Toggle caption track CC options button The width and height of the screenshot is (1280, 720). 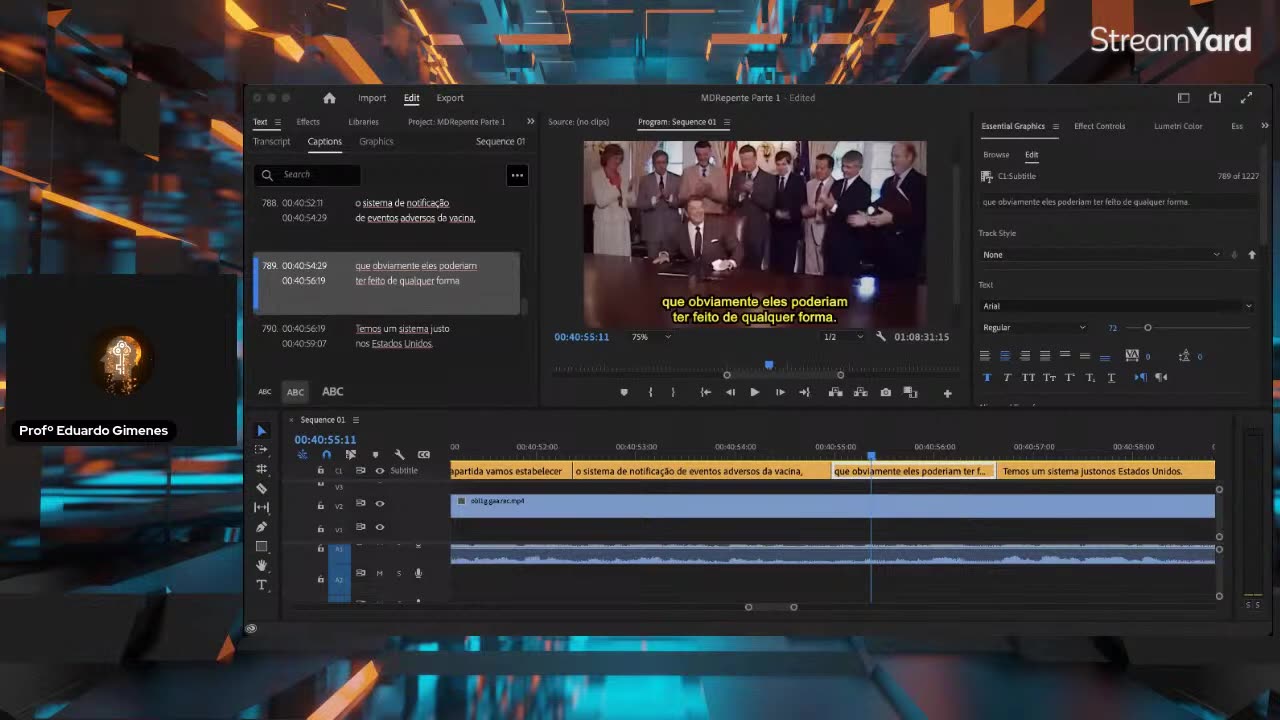point(424,455)
